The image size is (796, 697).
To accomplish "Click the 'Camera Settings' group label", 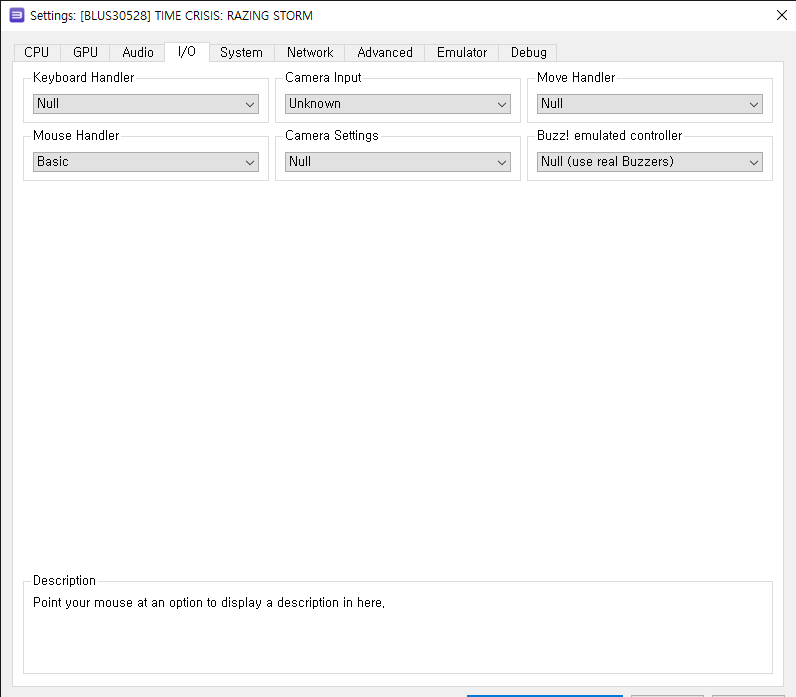I will point(331,136).
